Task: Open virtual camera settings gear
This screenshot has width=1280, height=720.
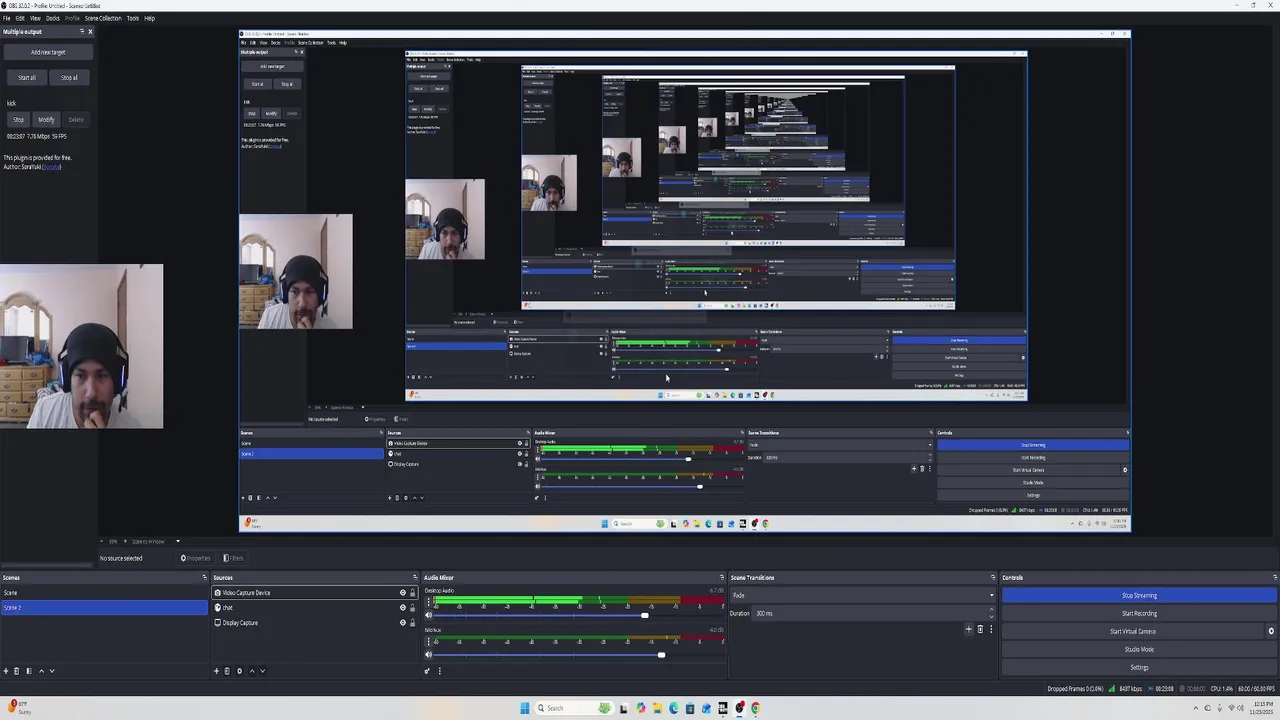Action: [1271, 631]
